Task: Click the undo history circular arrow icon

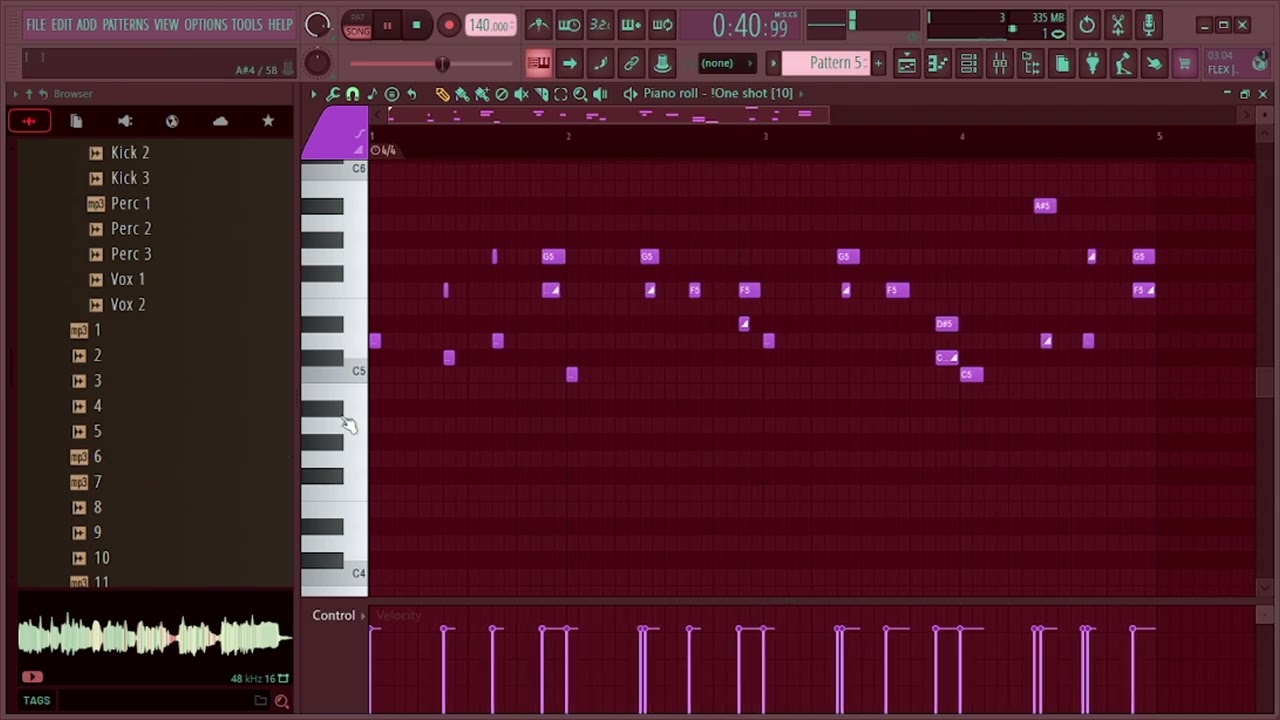Action: (1087, 25)
